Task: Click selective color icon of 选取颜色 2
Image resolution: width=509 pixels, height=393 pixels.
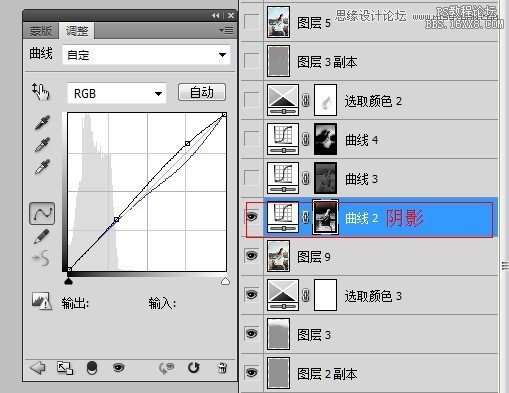Action: click(x=283, y=100)
